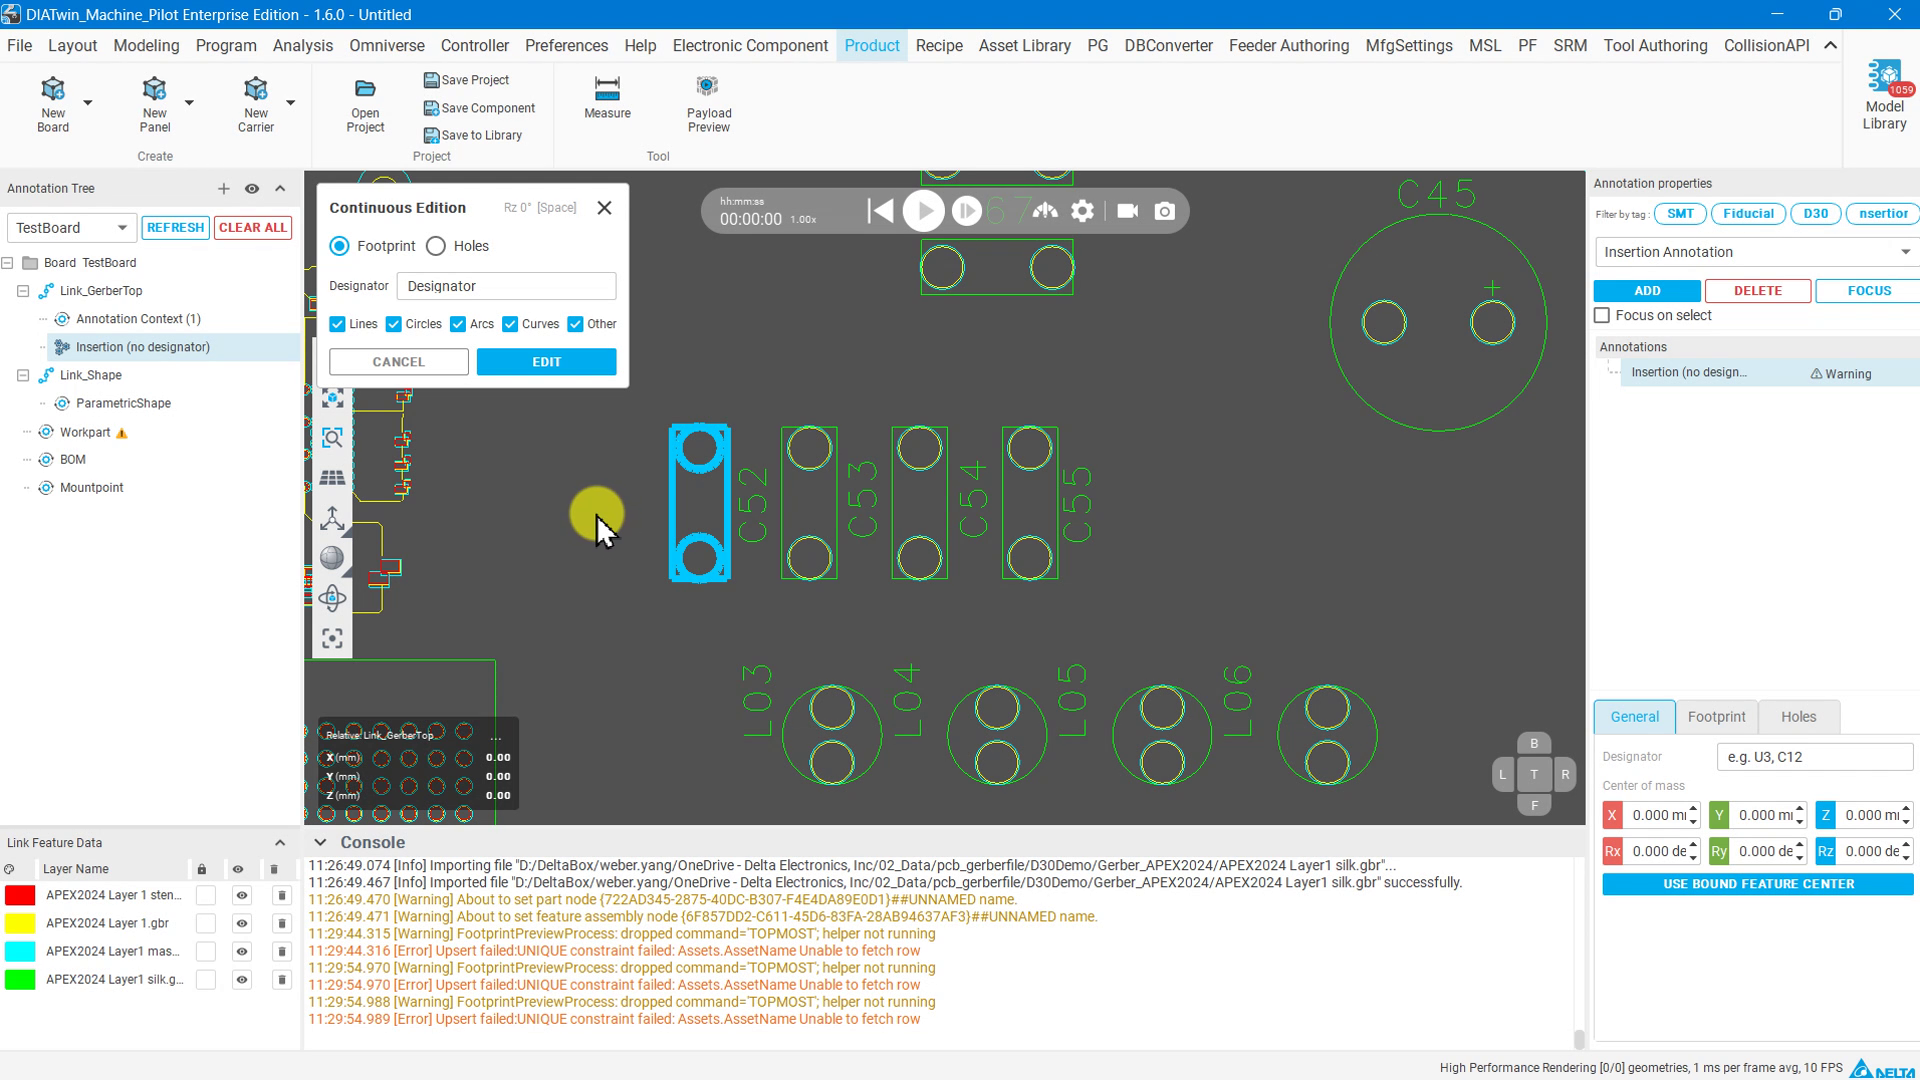Uncheck the Arcs checkbox
The image size is (1920, 1080).
[x=458, y=324]
